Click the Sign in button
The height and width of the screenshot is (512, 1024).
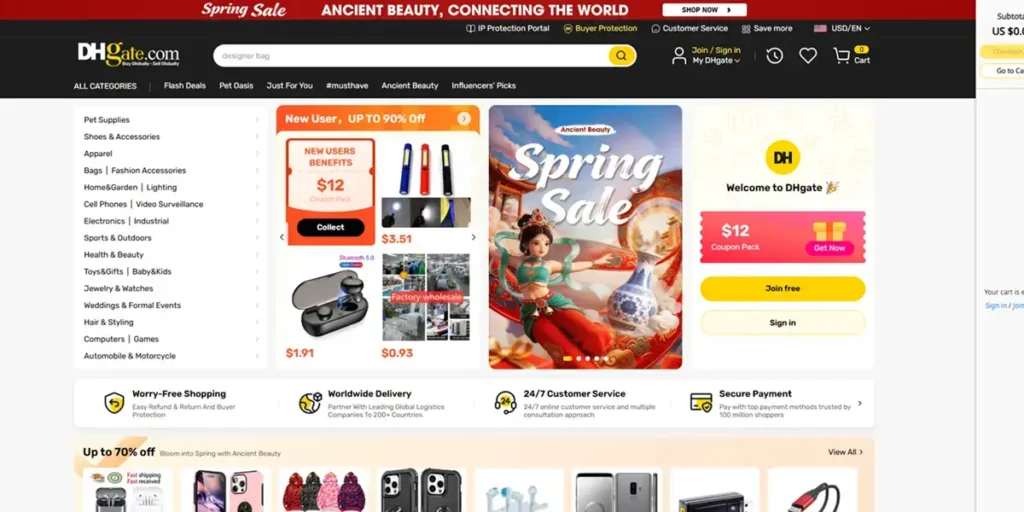(x=782, y=323)
